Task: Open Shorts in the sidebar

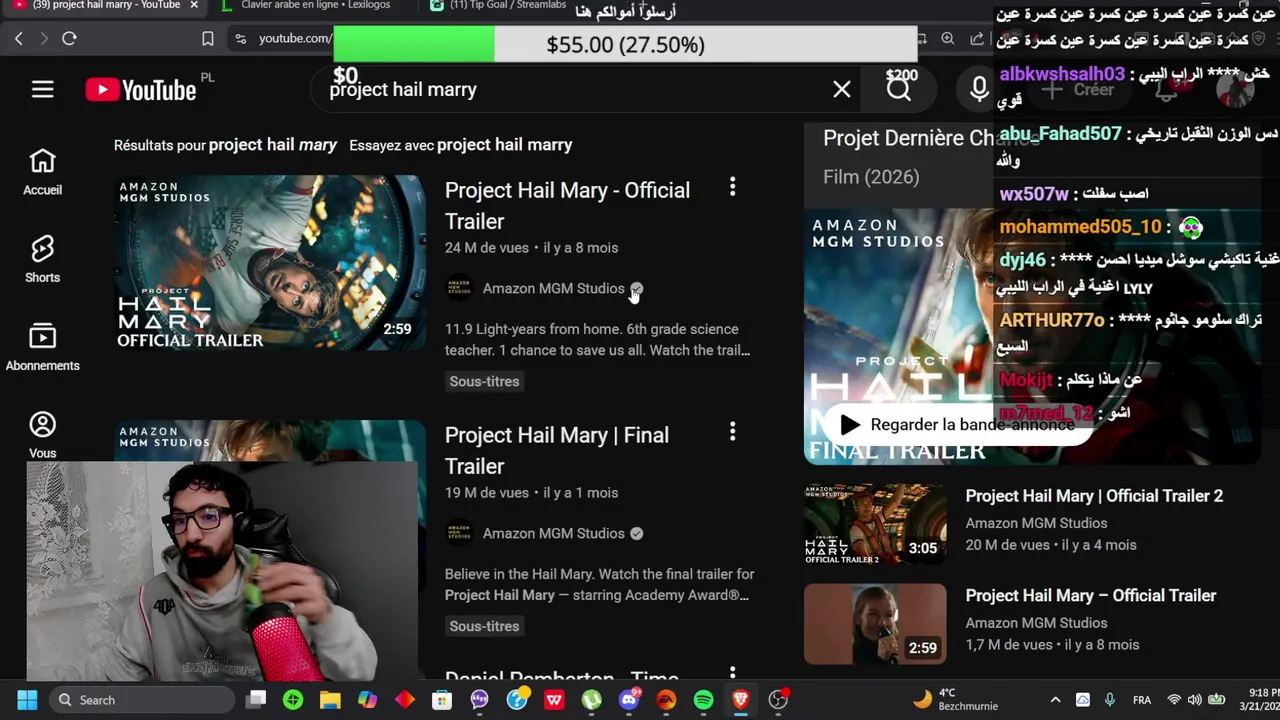Action: click(x=42, y=260)
